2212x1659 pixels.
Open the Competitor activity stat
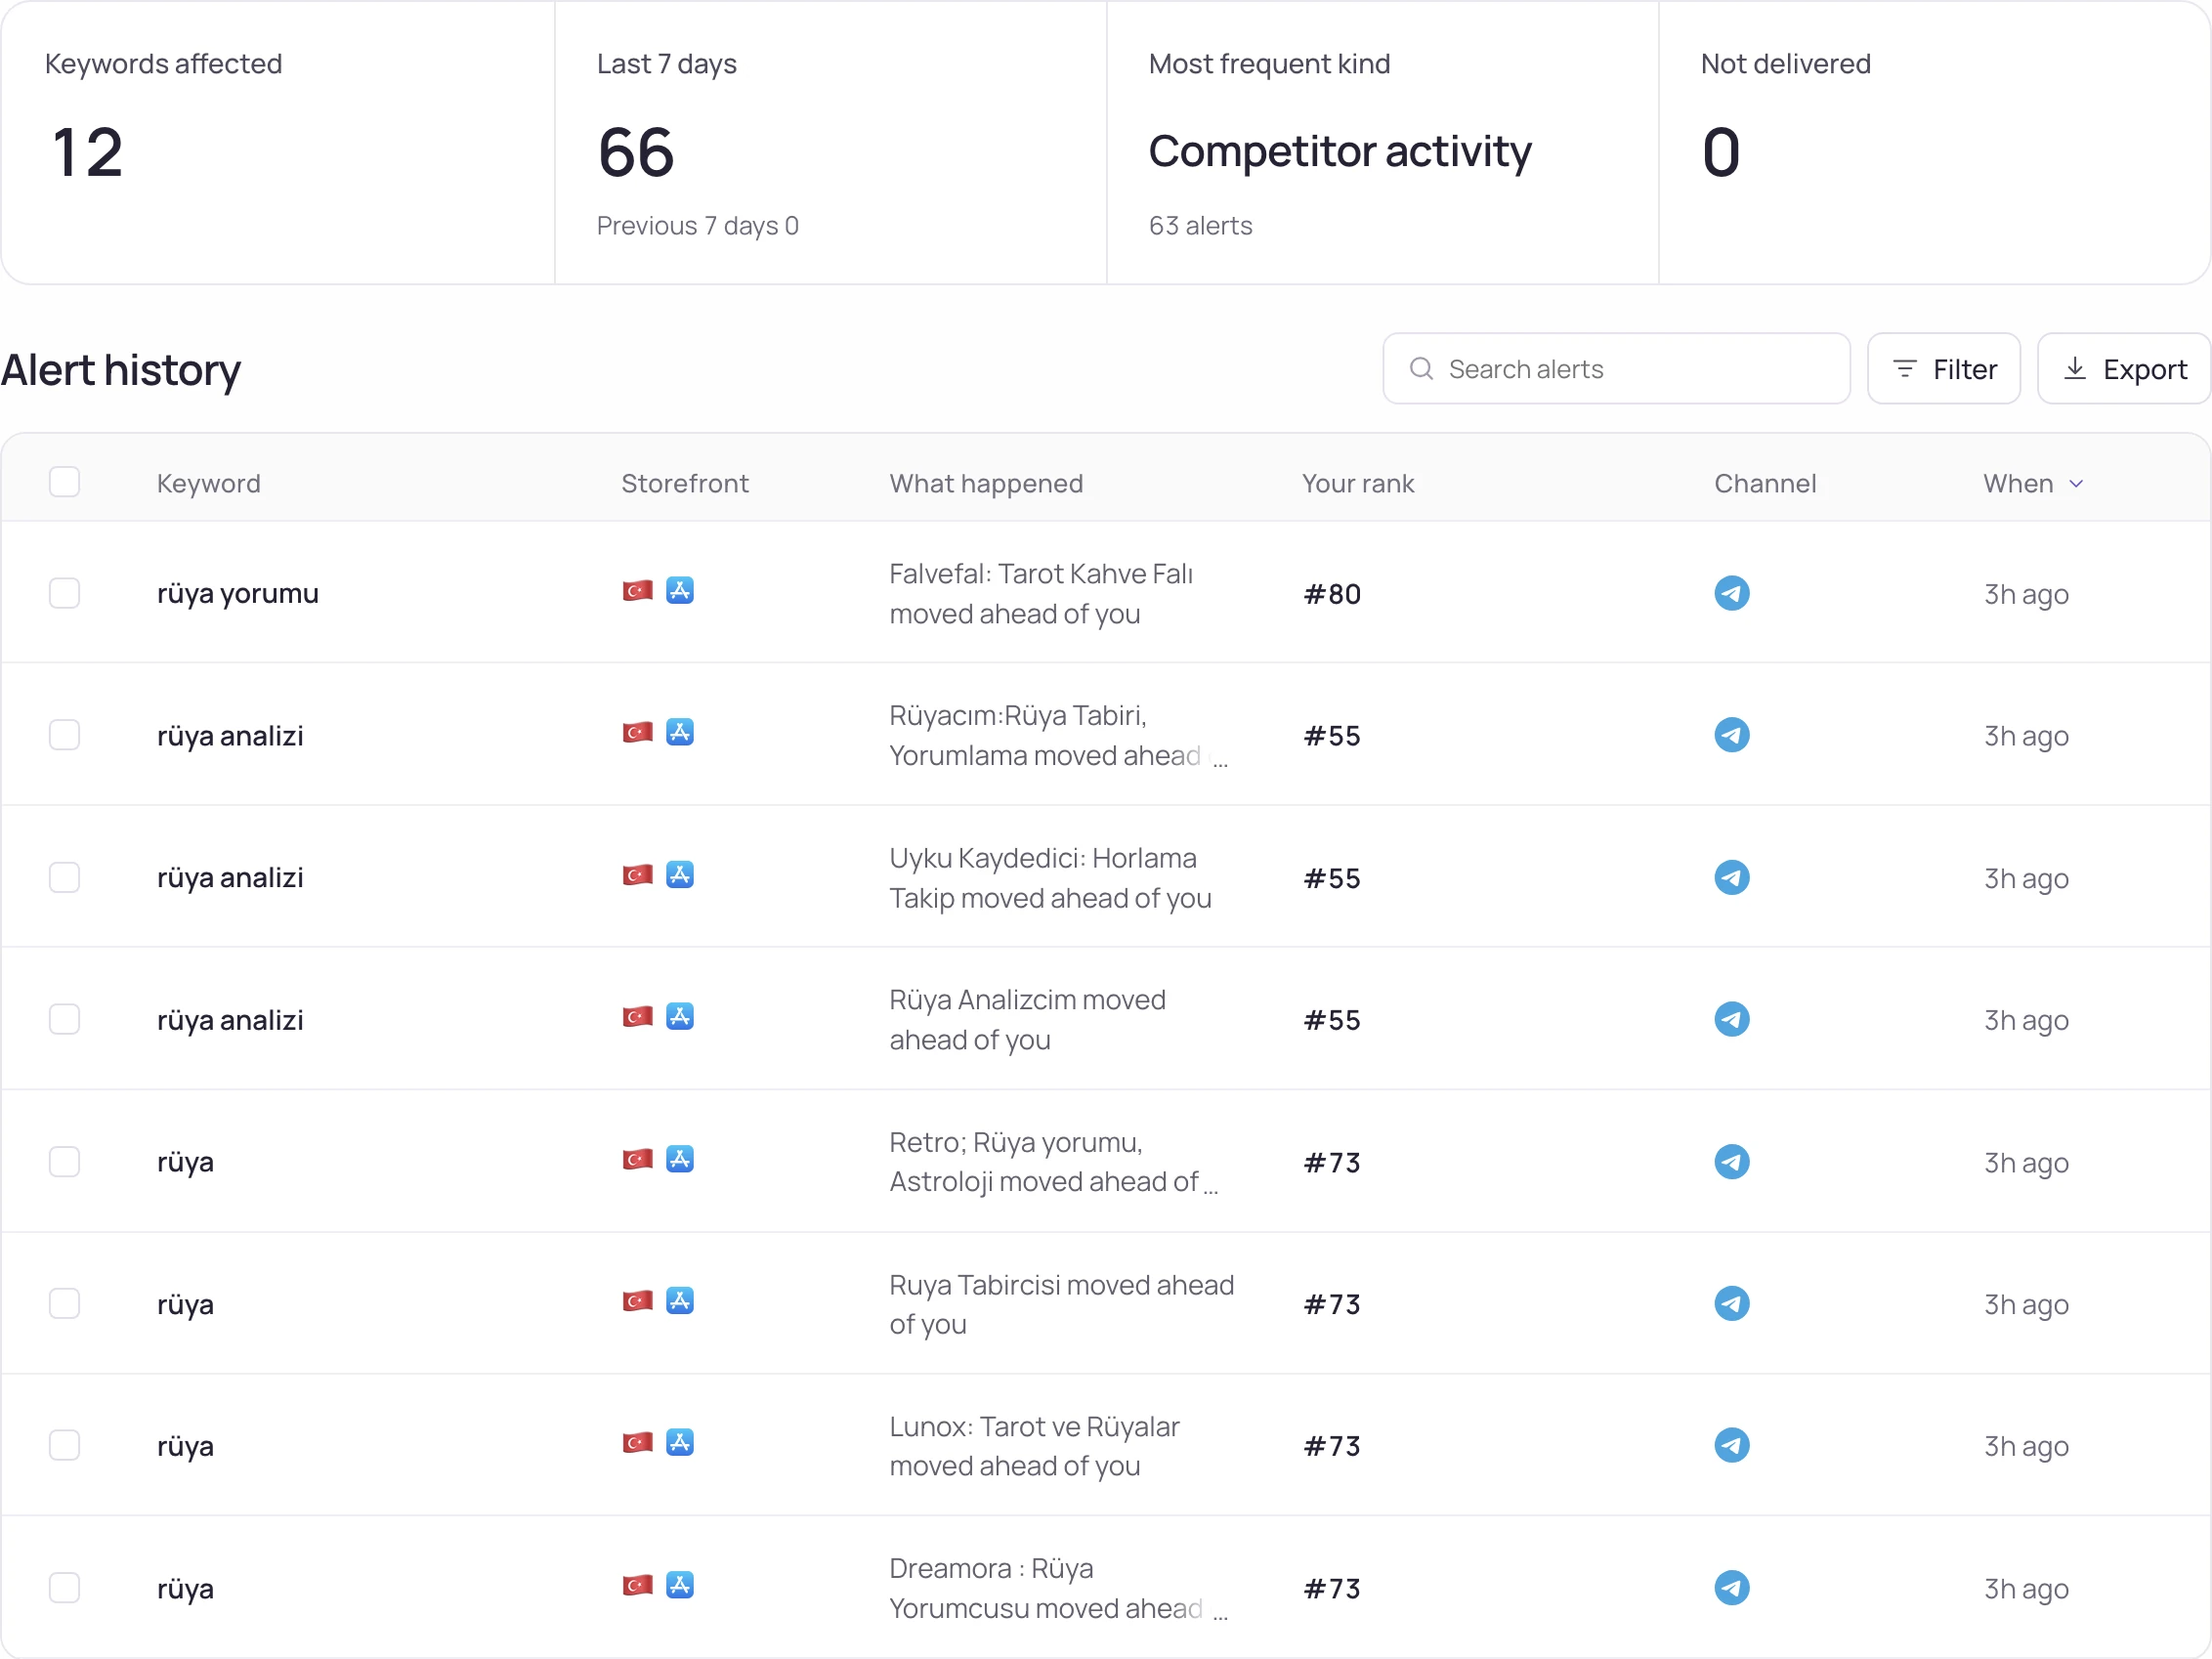pos(1340,152)
